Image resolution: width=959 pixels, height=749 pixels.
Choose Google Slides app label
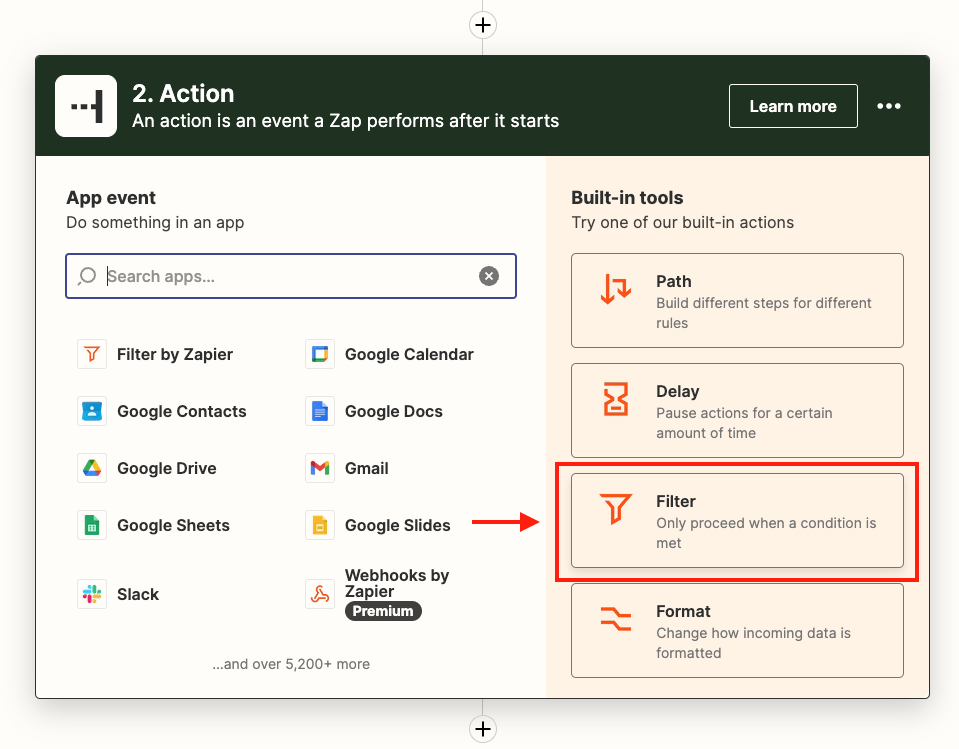pos(398,525)
